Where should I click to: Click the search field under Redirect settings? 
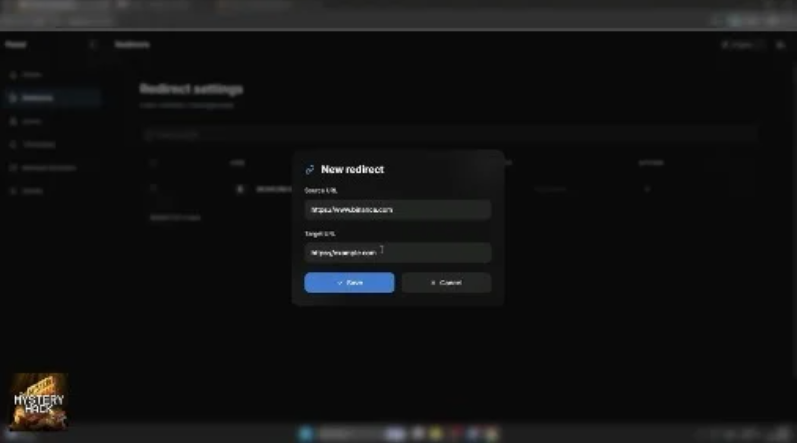(449, 135)
